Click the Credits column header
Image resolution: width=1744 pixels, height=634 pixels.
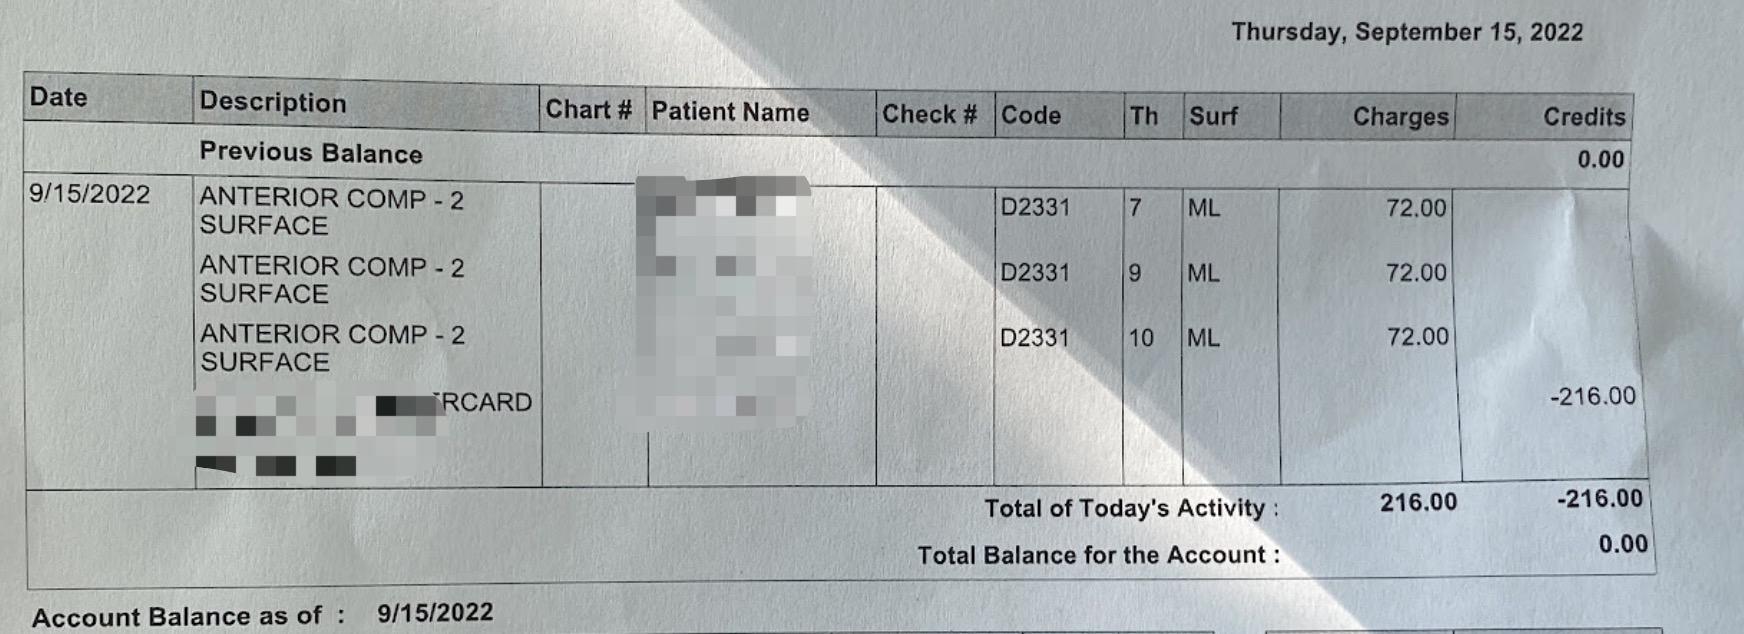click(x=1584, y=117)
